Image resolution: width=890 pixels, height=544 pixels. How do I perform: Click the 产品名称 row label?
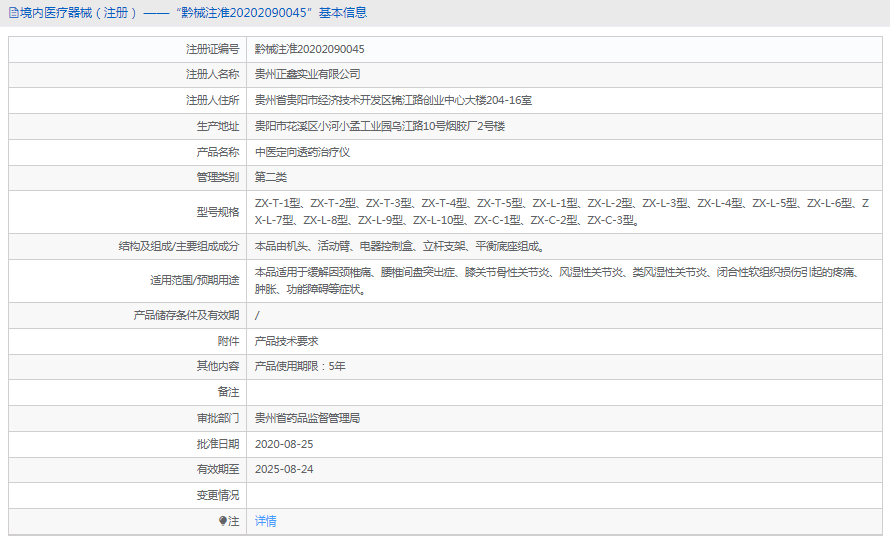coord(218,152)
